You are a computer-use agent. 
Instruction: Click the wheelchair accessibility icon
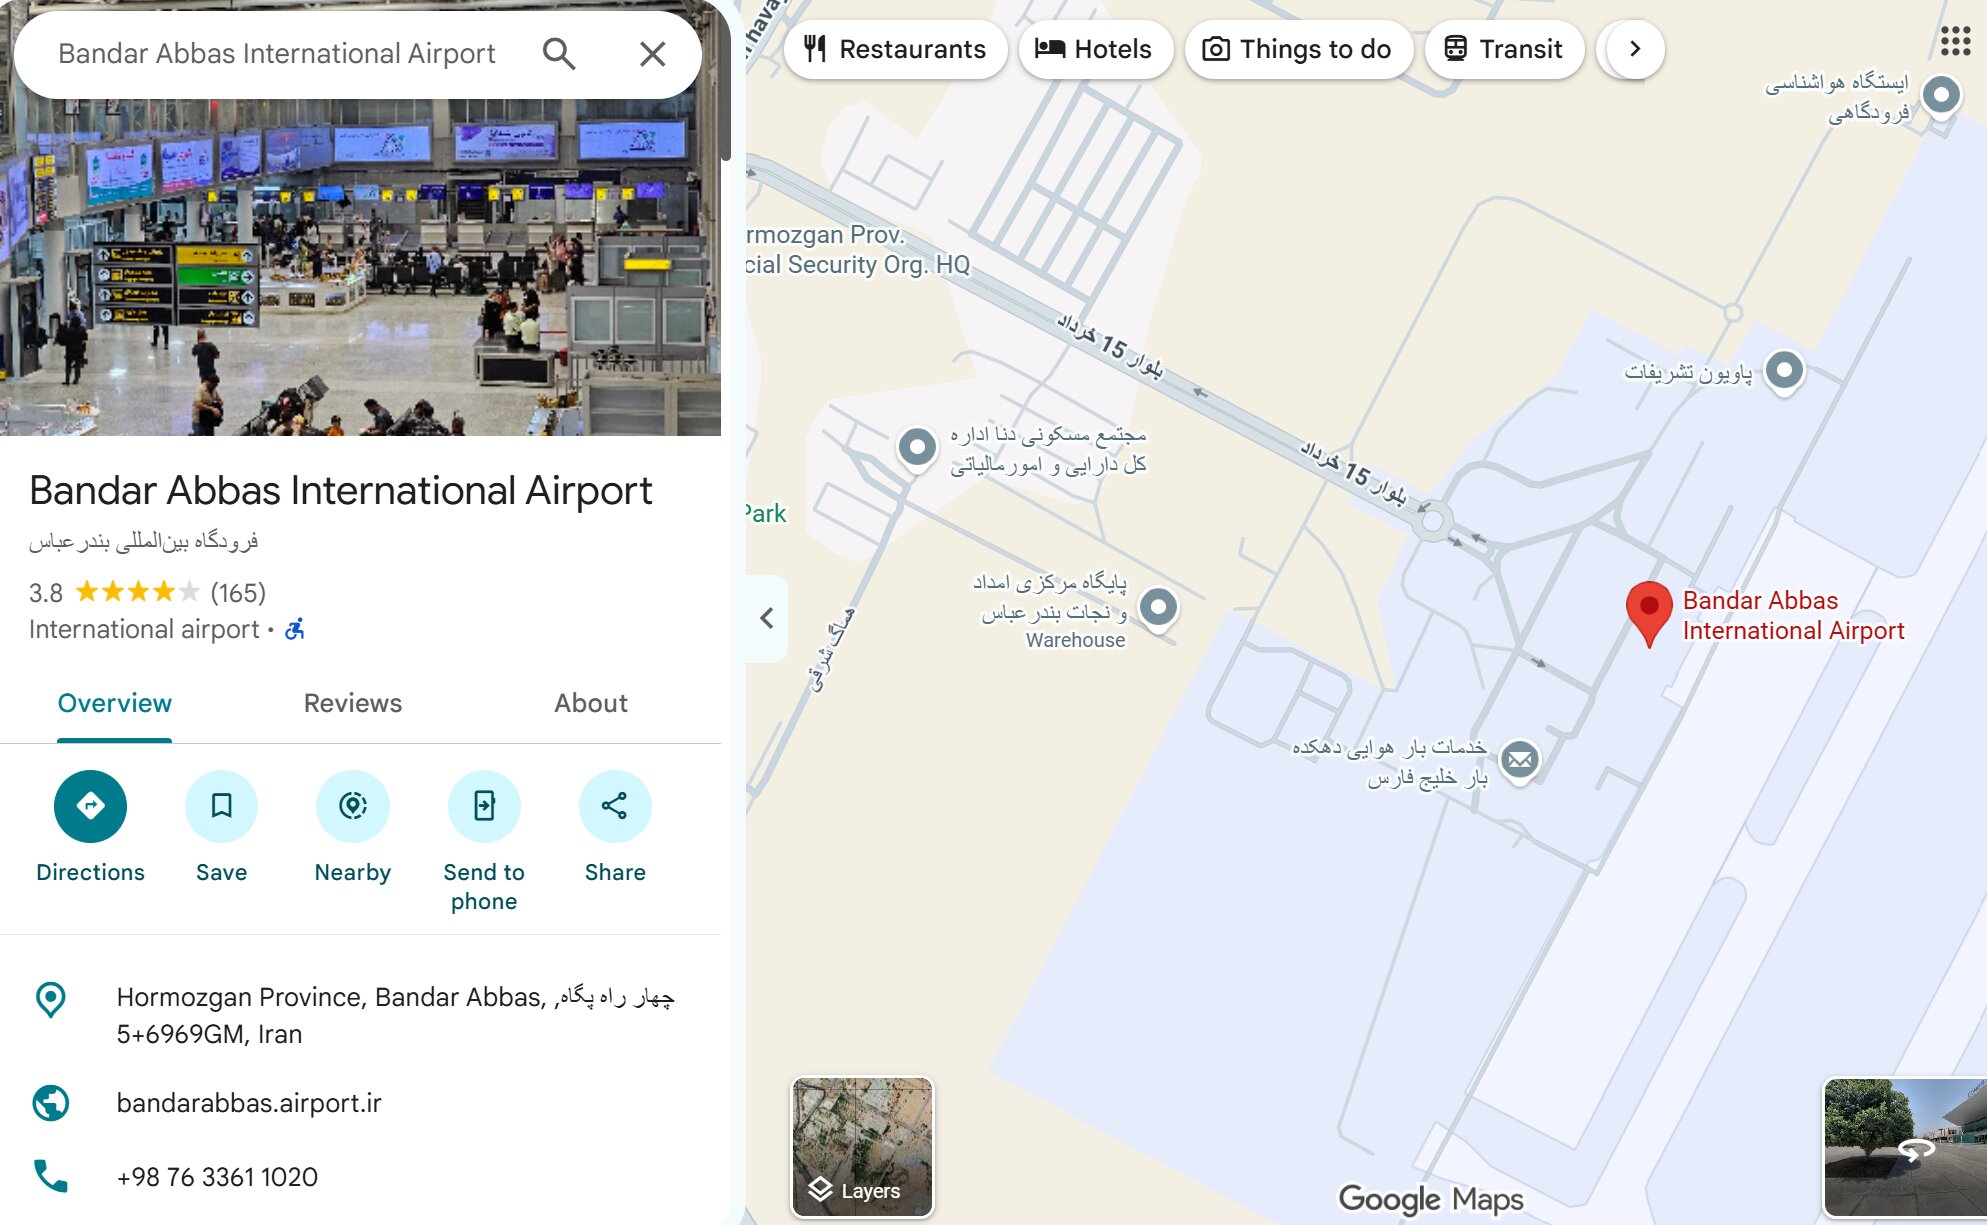pyautogui.click(x=294, y=629)
